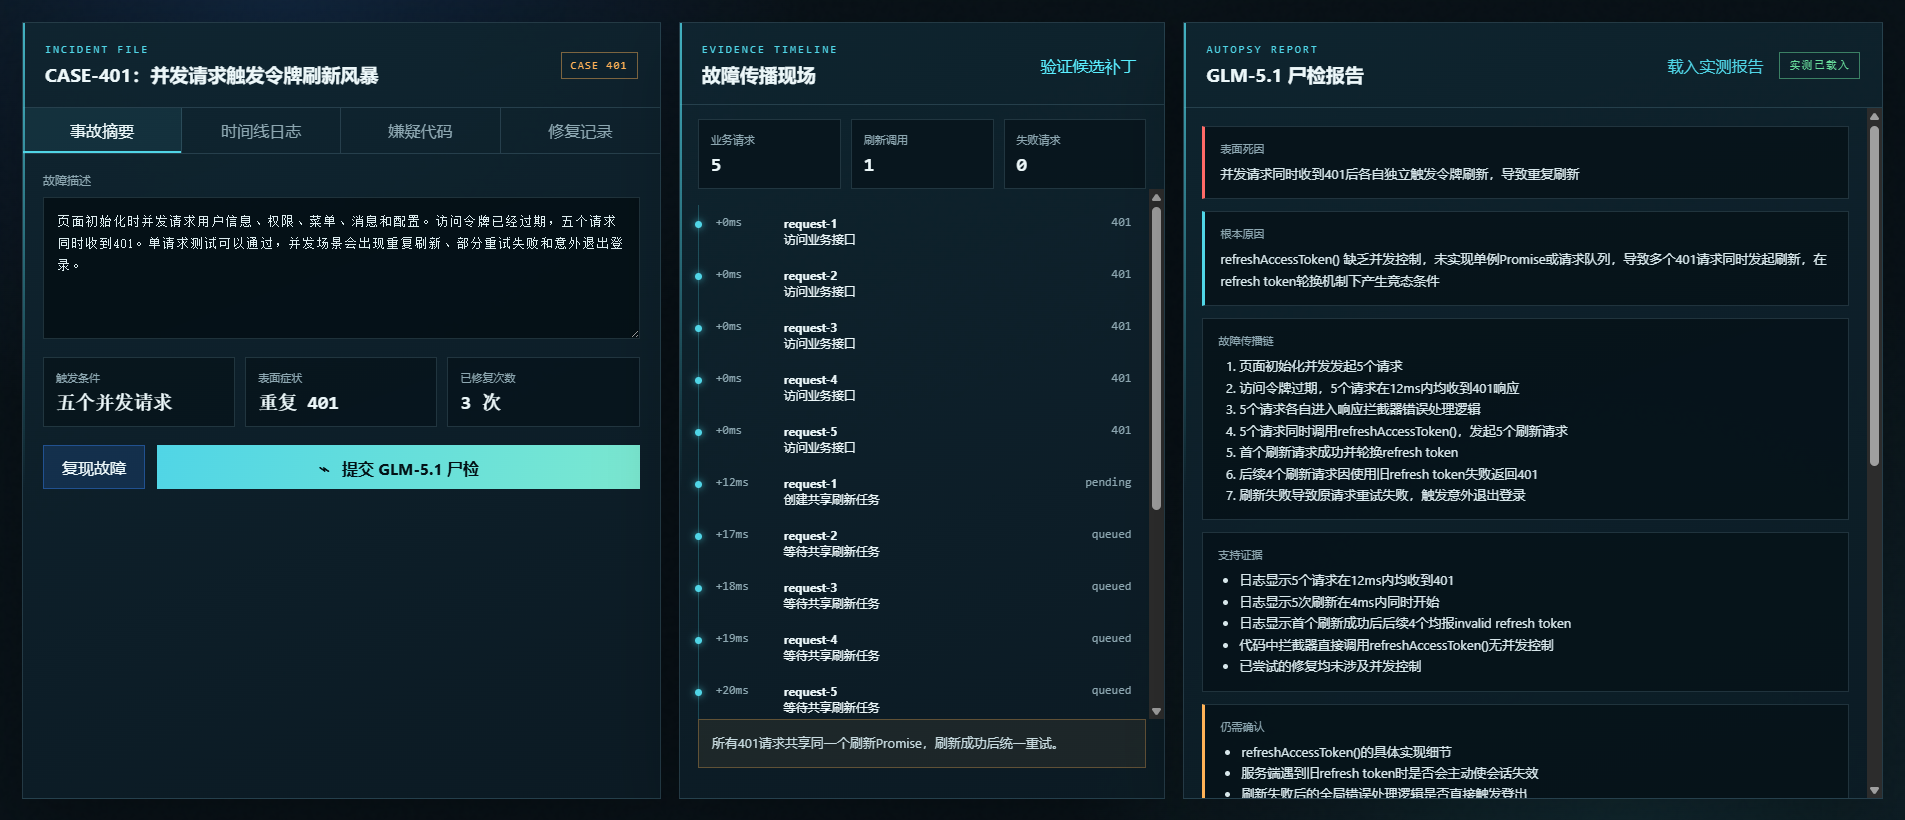This screenshot has width=1905, height=820.
Task: Click the 已修复次数 3 次 card
Action: tap(543, 392)
